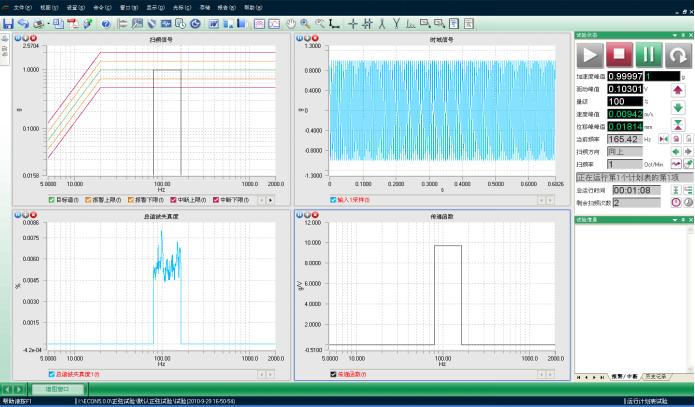Toggle the second orange legend checkbox in sweep chart
Viewport: 695px width, 407px height.
click(130, 200)
